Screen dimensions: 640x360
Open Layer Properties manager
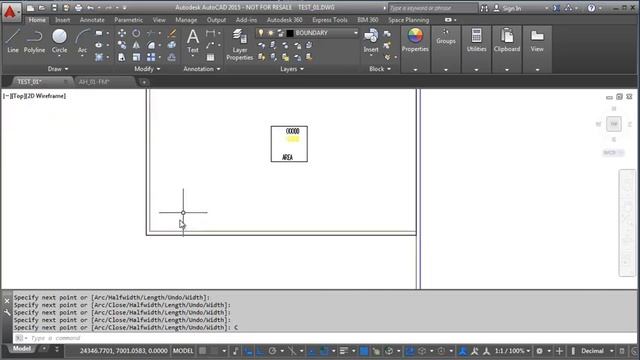240,45
